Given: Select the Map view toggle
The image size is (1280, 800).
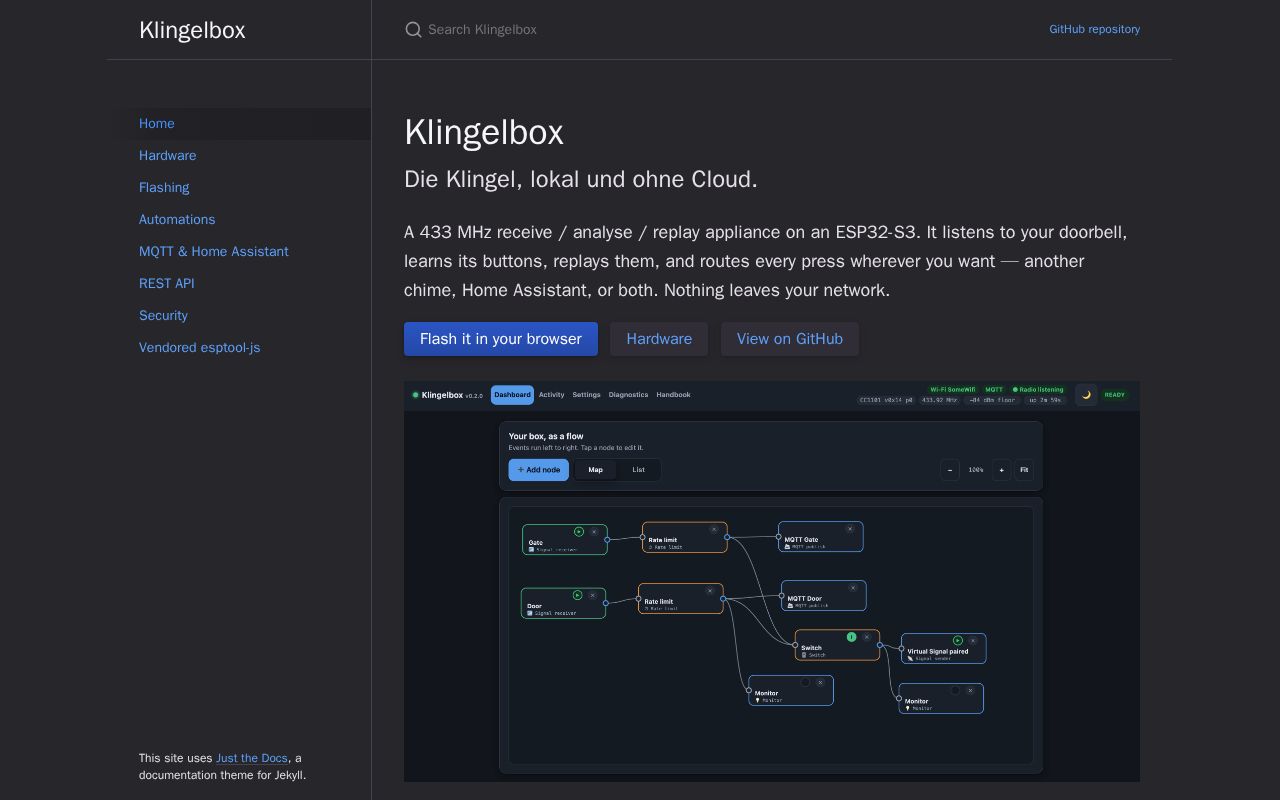Looking at the screenshot, I should pos(595,470).
